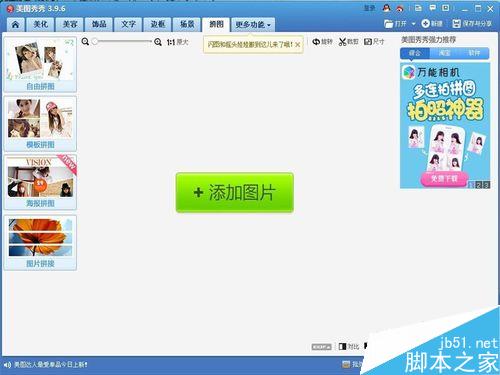The height and width of the screenshot is (375, 500).
Task: Choose the 图片拼接 image stitching mode
Action: click(40, 243)
